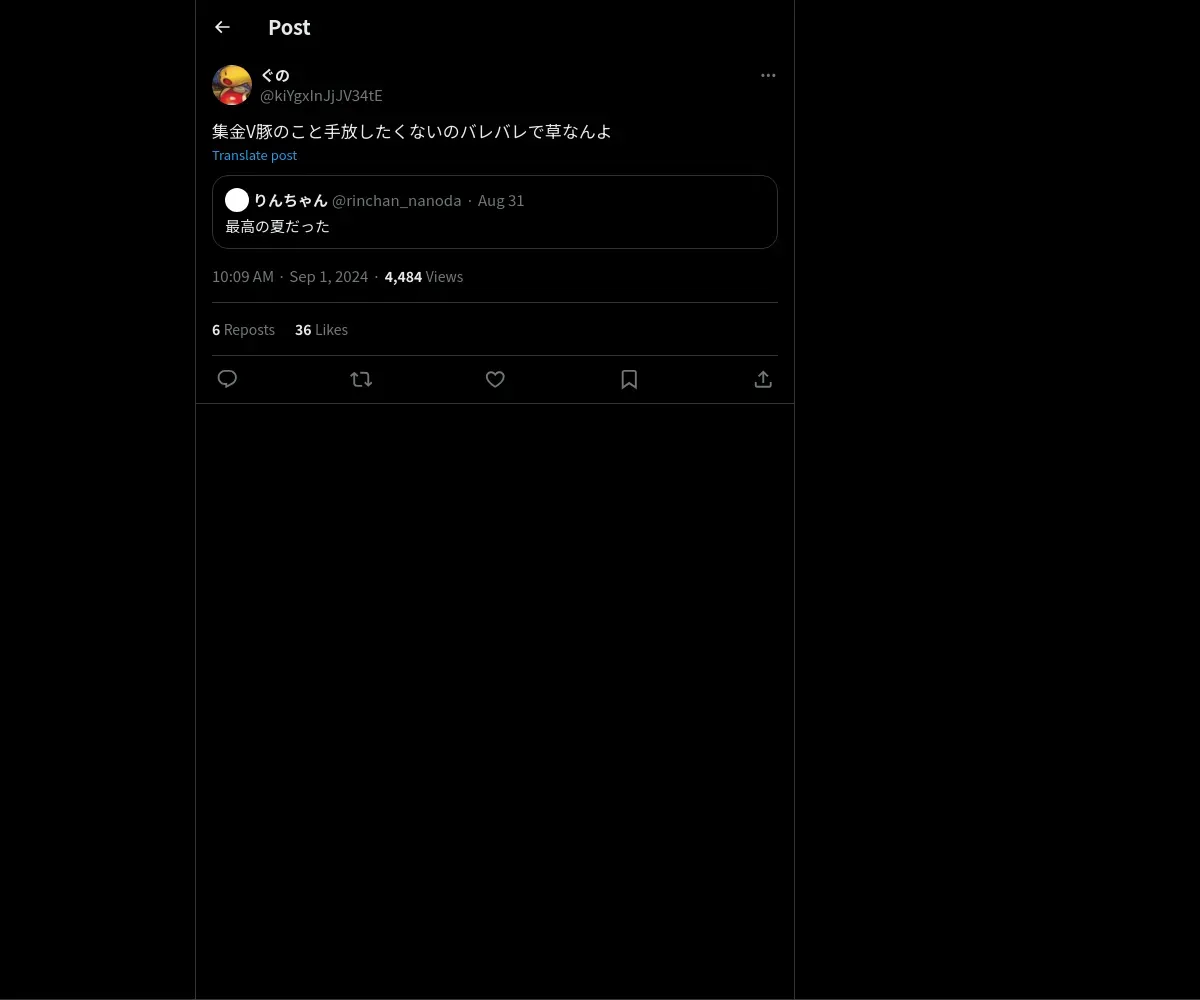This screenshot has width=1200, height=1000.
Task: Click the 4,484 Views count
Action: pyautogui.click(x=424, y=276)
